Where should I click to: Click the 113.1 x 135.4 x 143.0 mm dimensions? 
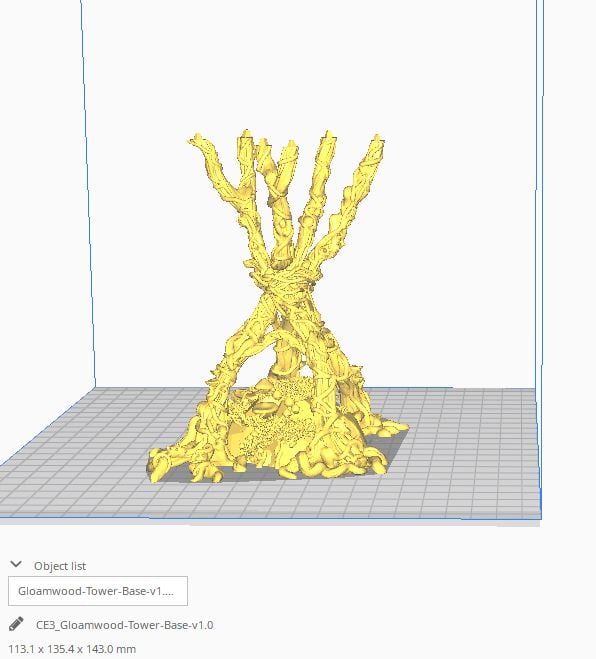(x=72, y=649)
